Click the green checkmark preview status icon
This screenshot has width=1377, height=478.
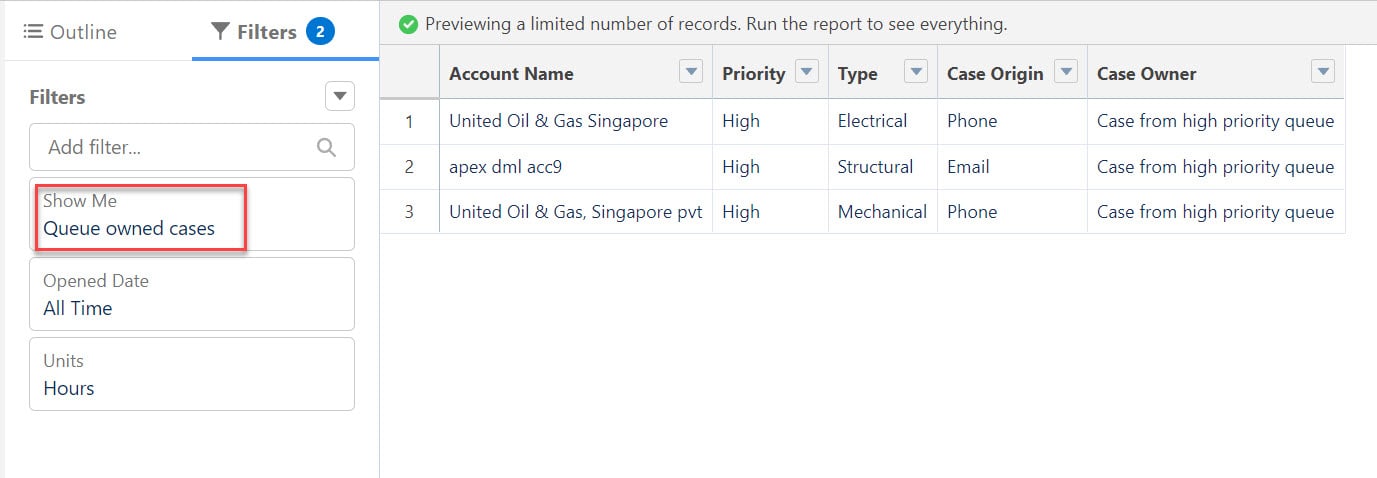click(x=408, y=24)
